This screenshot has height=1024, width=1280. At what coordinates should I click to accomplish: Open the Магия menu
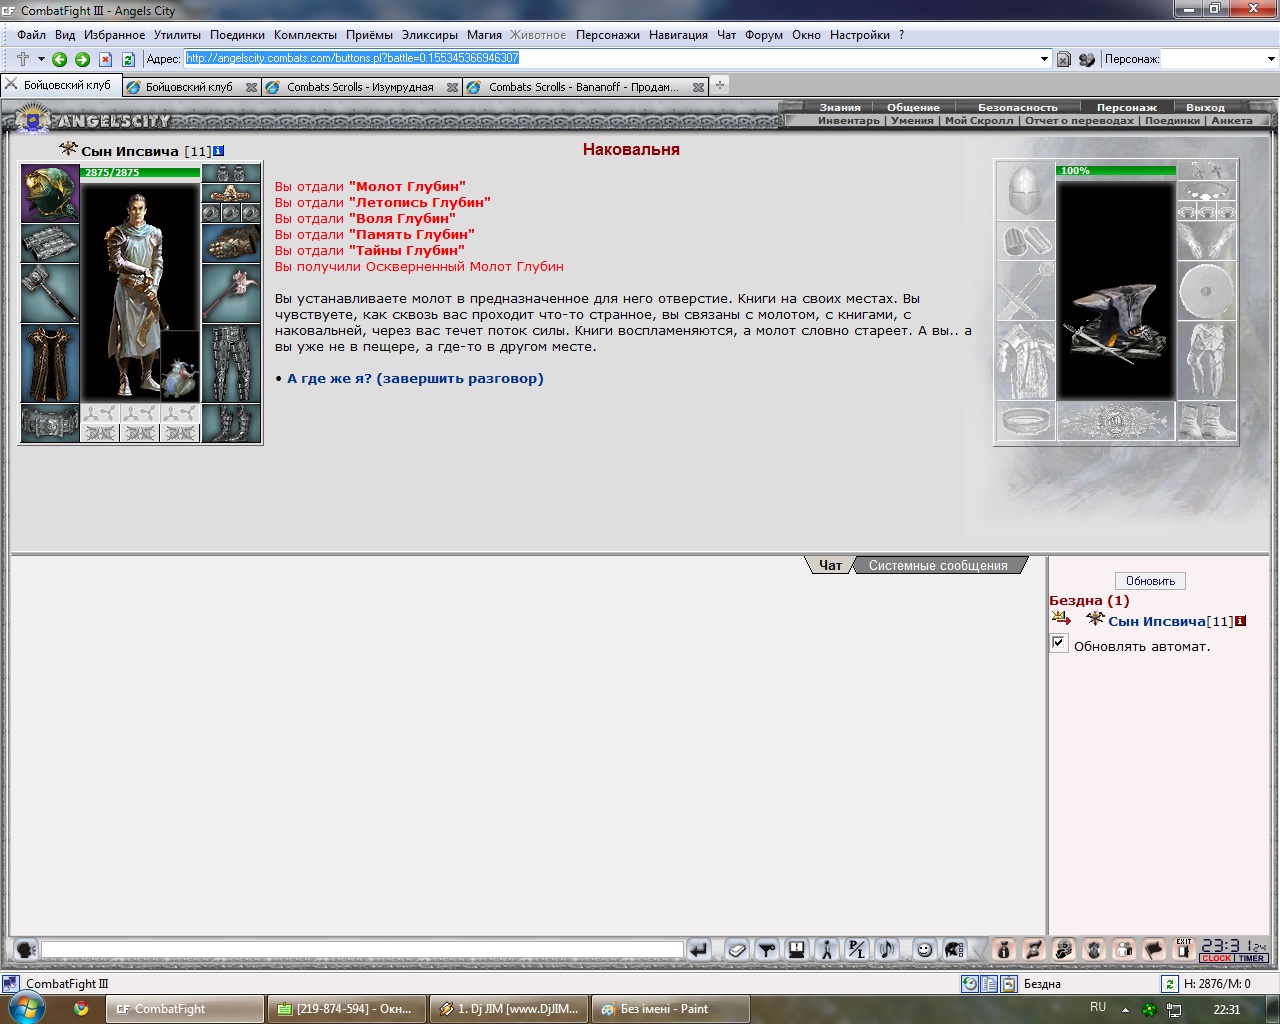click(x=484, y=35)
